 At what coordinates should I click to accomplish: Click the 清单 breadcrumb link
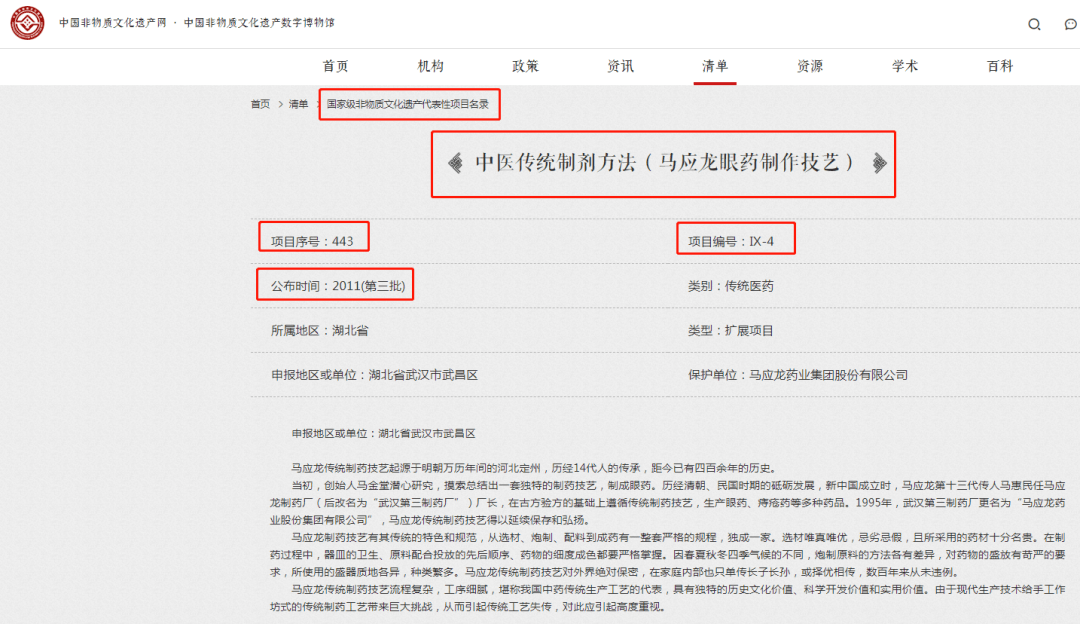[297, 103]
